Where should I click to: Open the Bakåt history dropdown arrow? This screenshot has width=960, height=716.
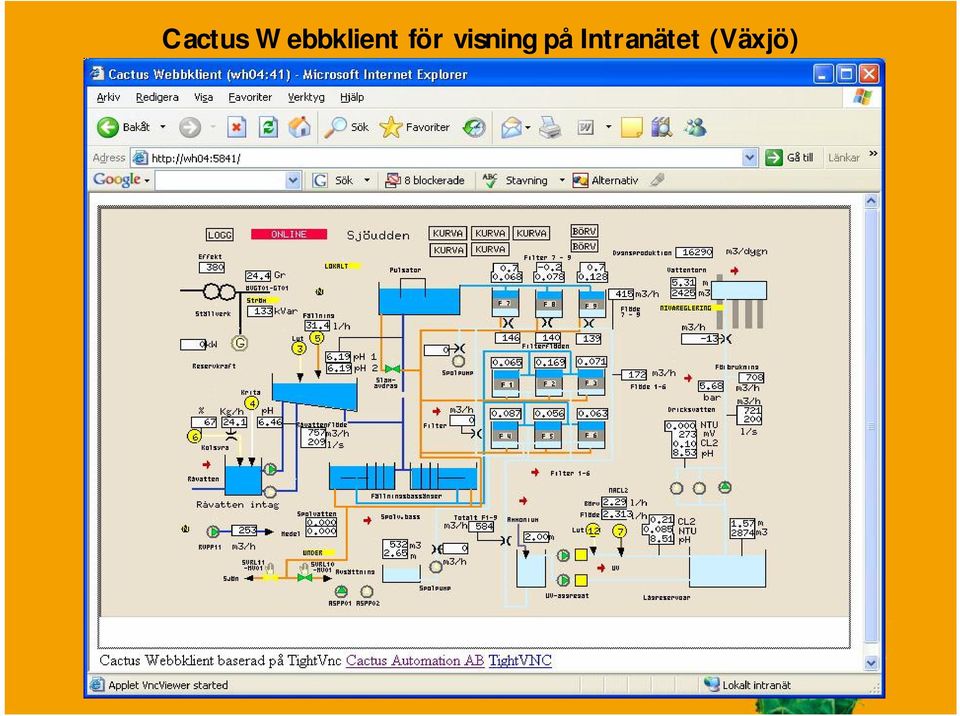[163, 127]
